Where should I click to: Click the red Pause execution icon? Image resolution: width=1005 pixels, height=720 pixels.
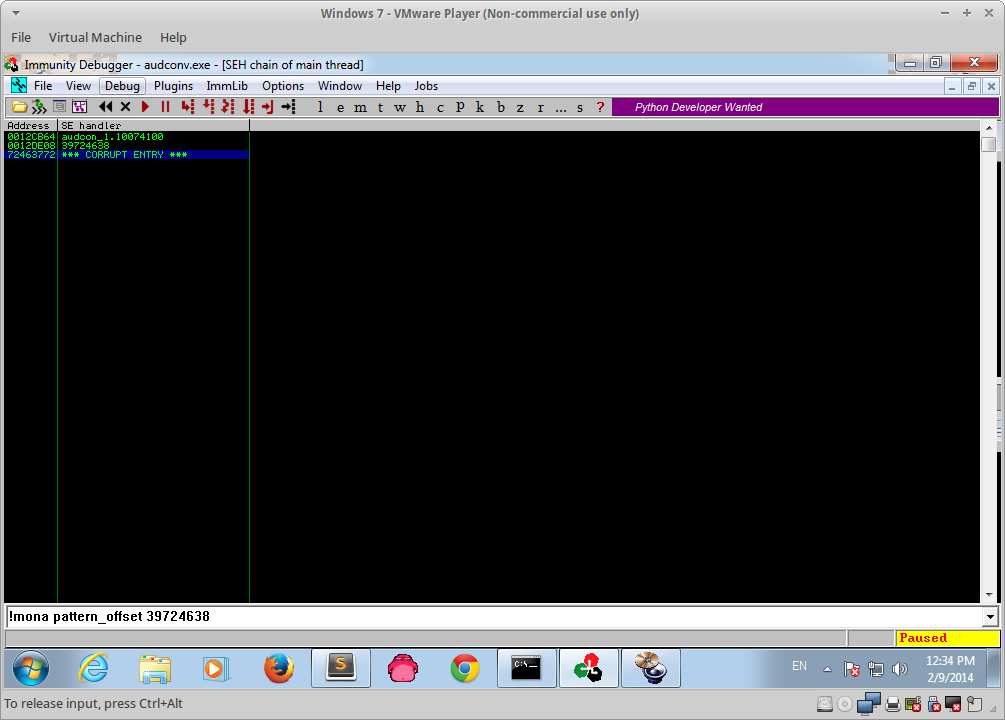point(165,107)
